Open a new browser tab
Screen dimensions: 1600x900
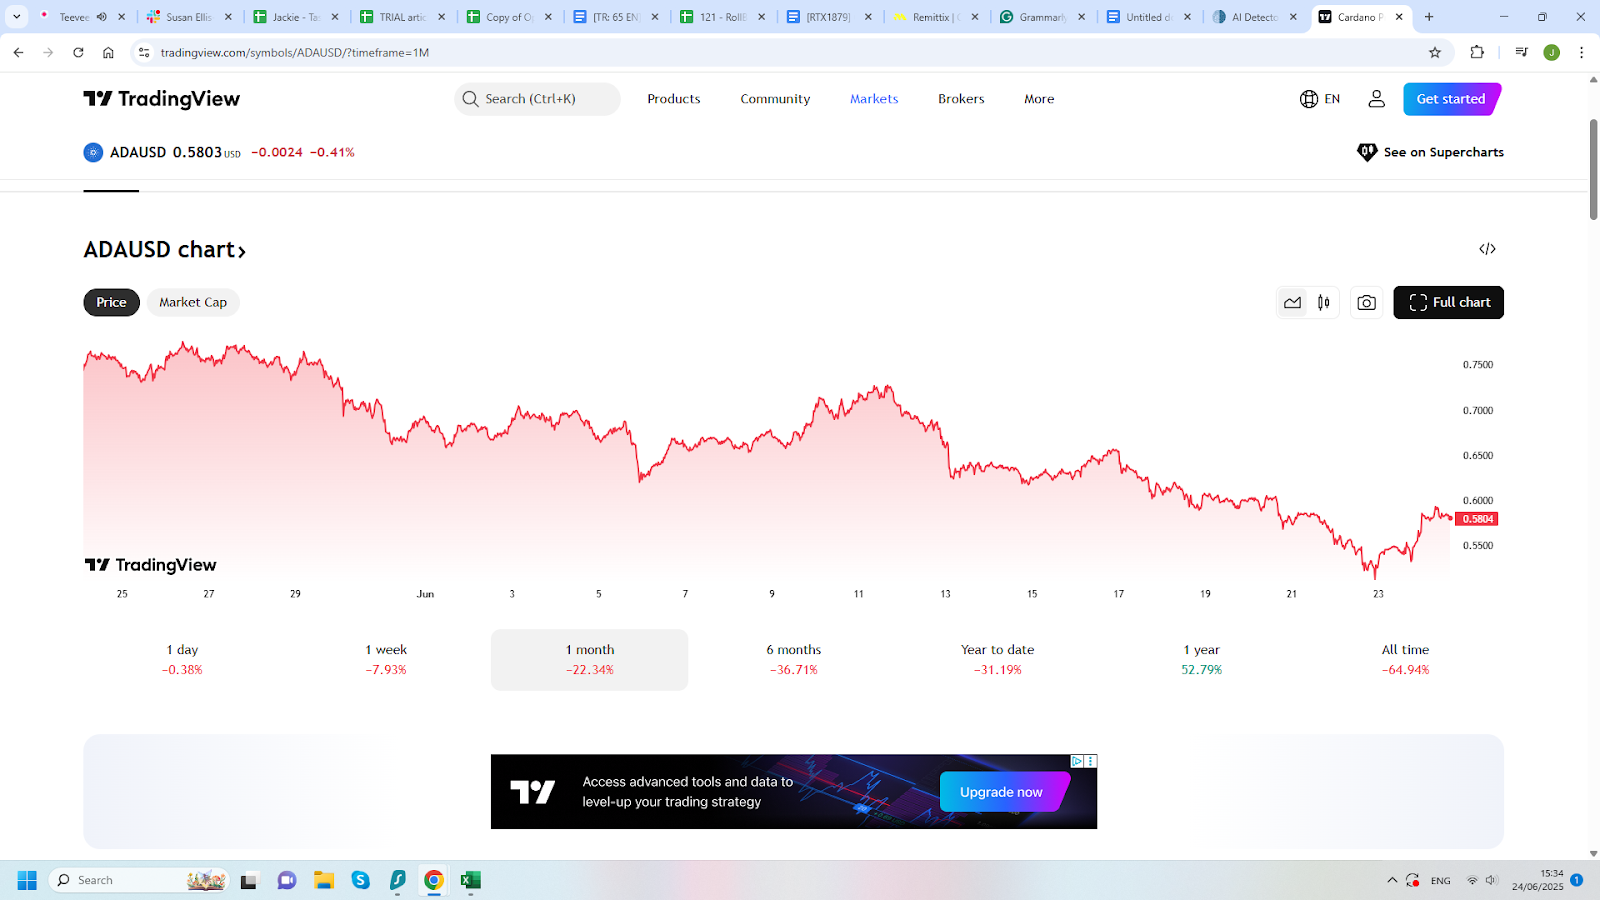1429,17
